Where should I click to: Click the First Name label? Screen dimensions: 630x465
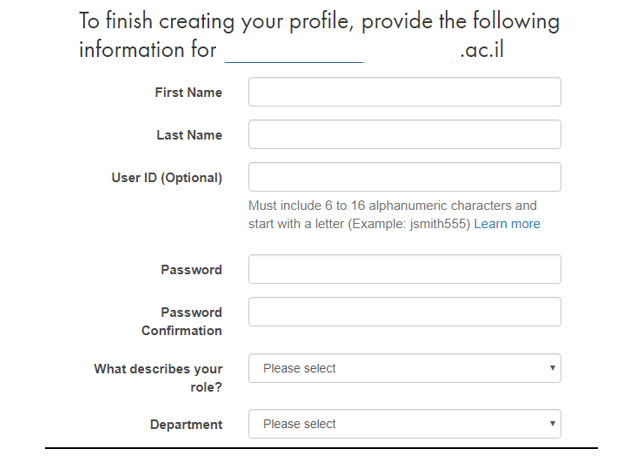[x=188, y=92]
